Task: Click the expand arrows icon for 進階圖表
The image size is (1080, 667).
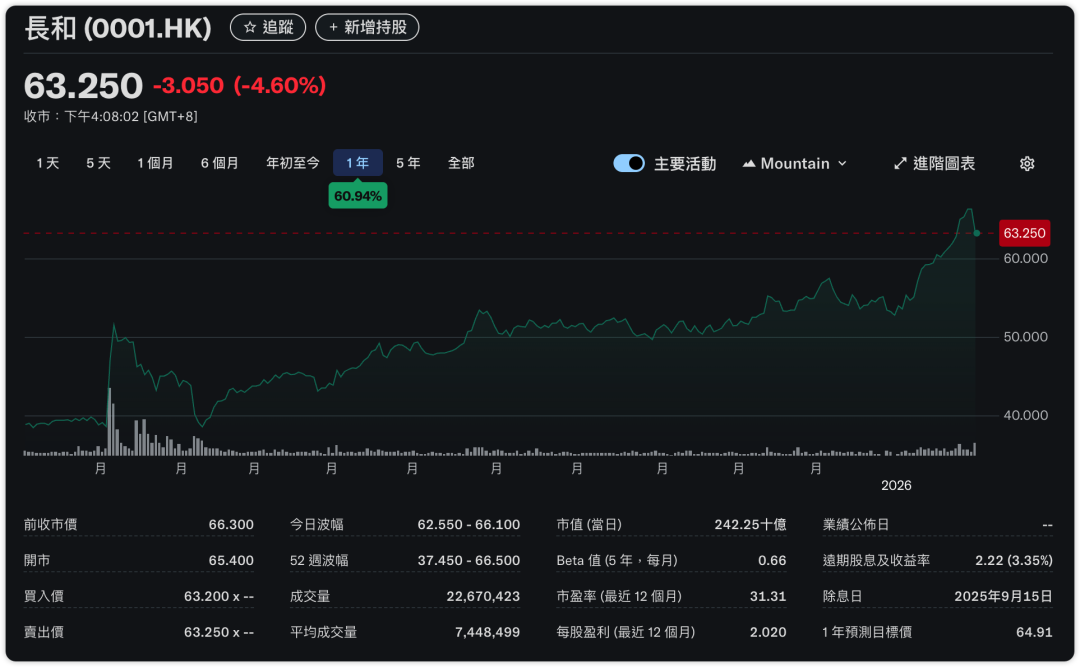Action: pyautogui.click(x=900, y=164)
